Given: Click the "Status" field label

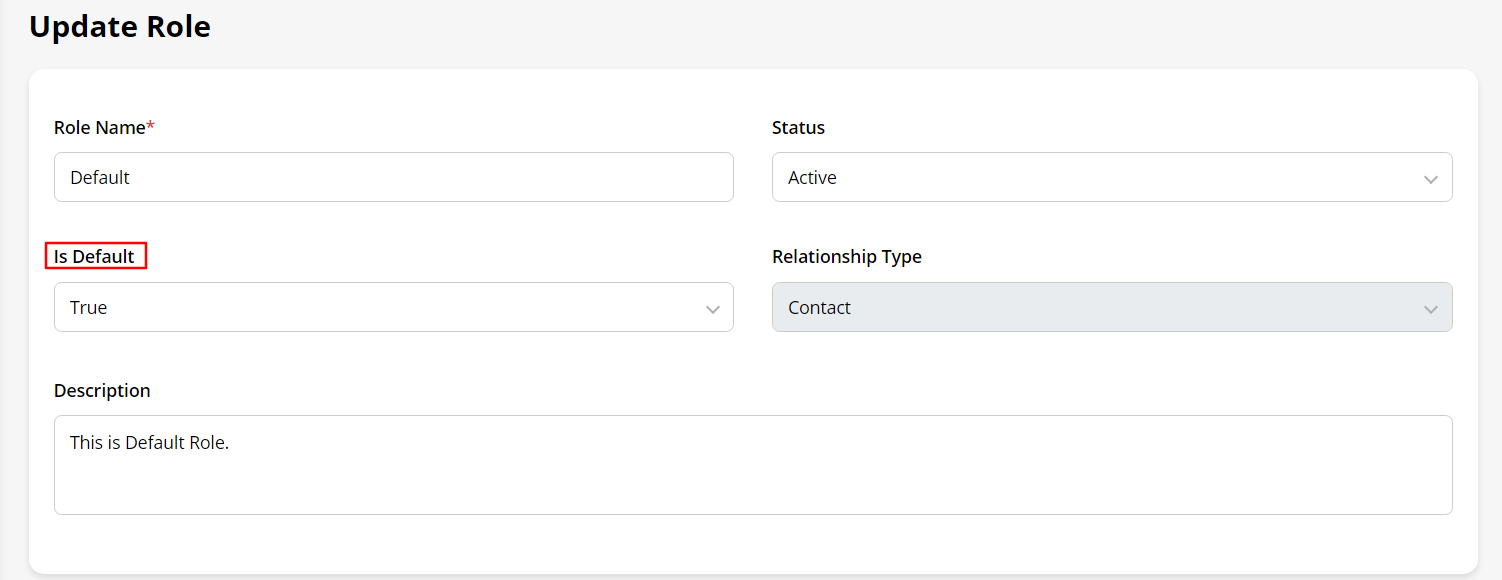Looking at the screenshot, I should pos(798,128).
